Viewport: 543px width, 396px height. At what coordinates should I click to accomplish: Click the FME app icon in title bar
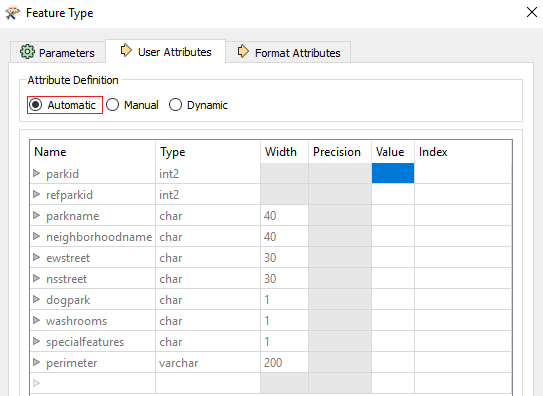pos(12,13)
